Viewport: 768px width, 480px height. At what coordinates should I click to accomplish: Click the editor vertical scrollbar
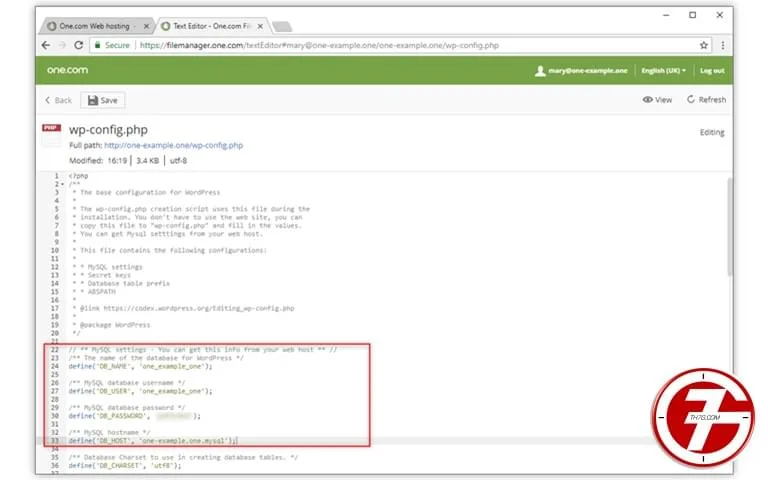pyautogui.click(x=729, y=226)
